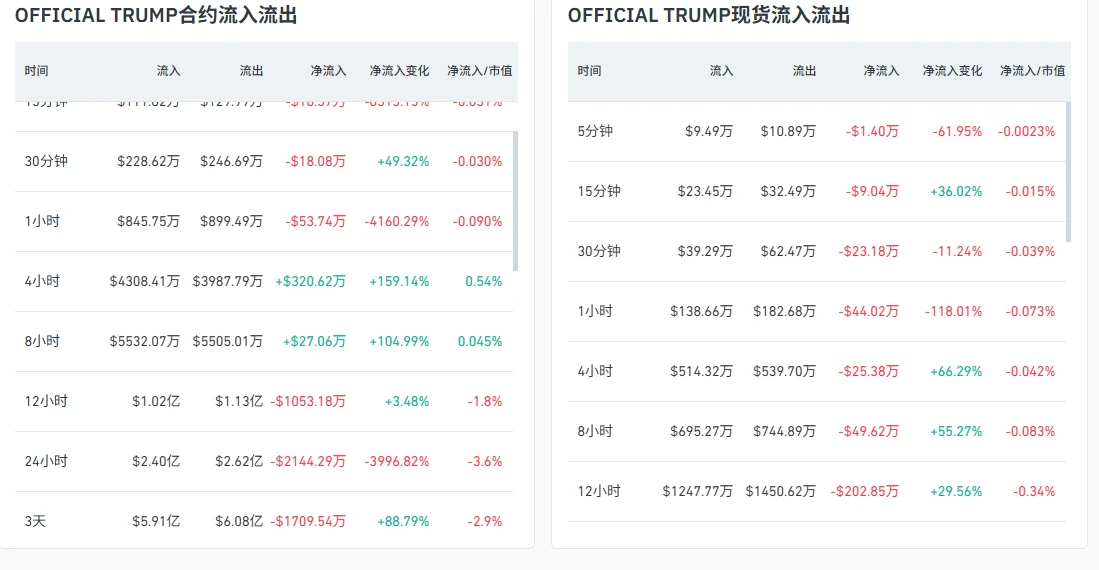Click the 0.54% market cap ratio
The width and height of the screenshot is (1099, 570).
point(484,281)
